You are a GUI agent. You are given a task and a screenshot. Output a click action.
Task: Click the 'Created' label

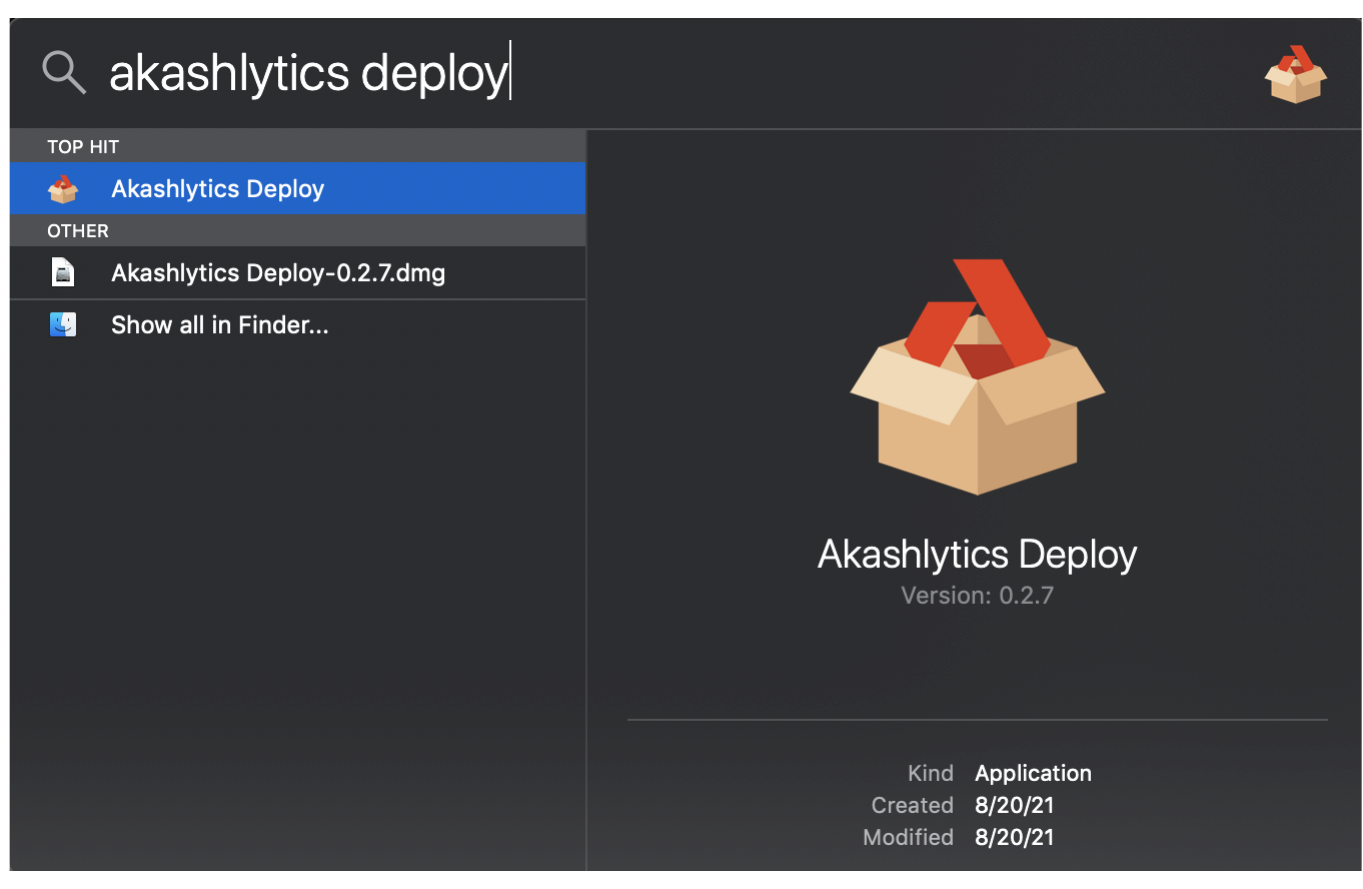912,805
